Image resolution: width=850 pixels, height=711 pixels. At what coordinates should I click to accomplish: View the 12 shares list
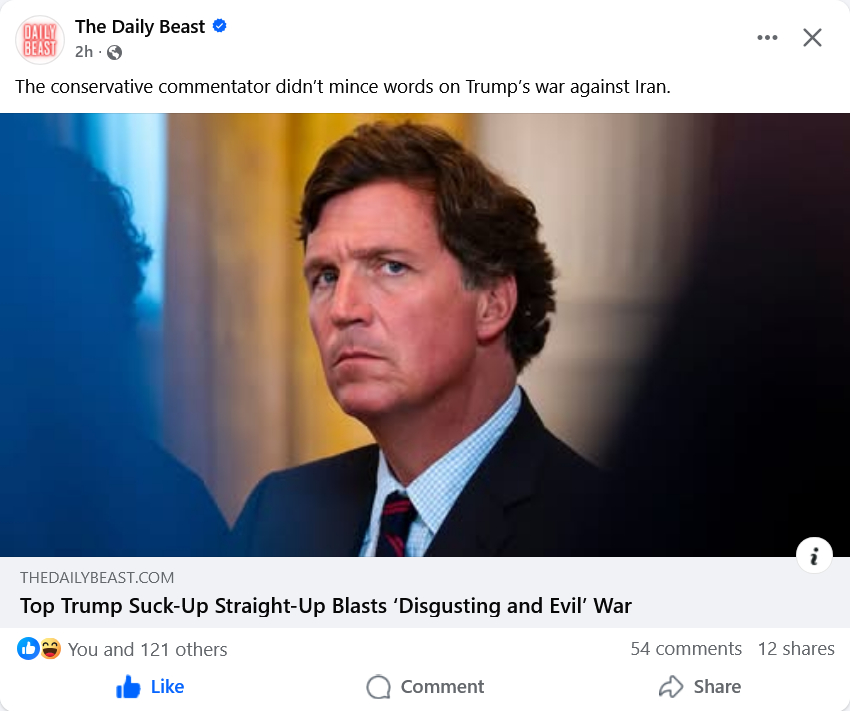(796, 649)
